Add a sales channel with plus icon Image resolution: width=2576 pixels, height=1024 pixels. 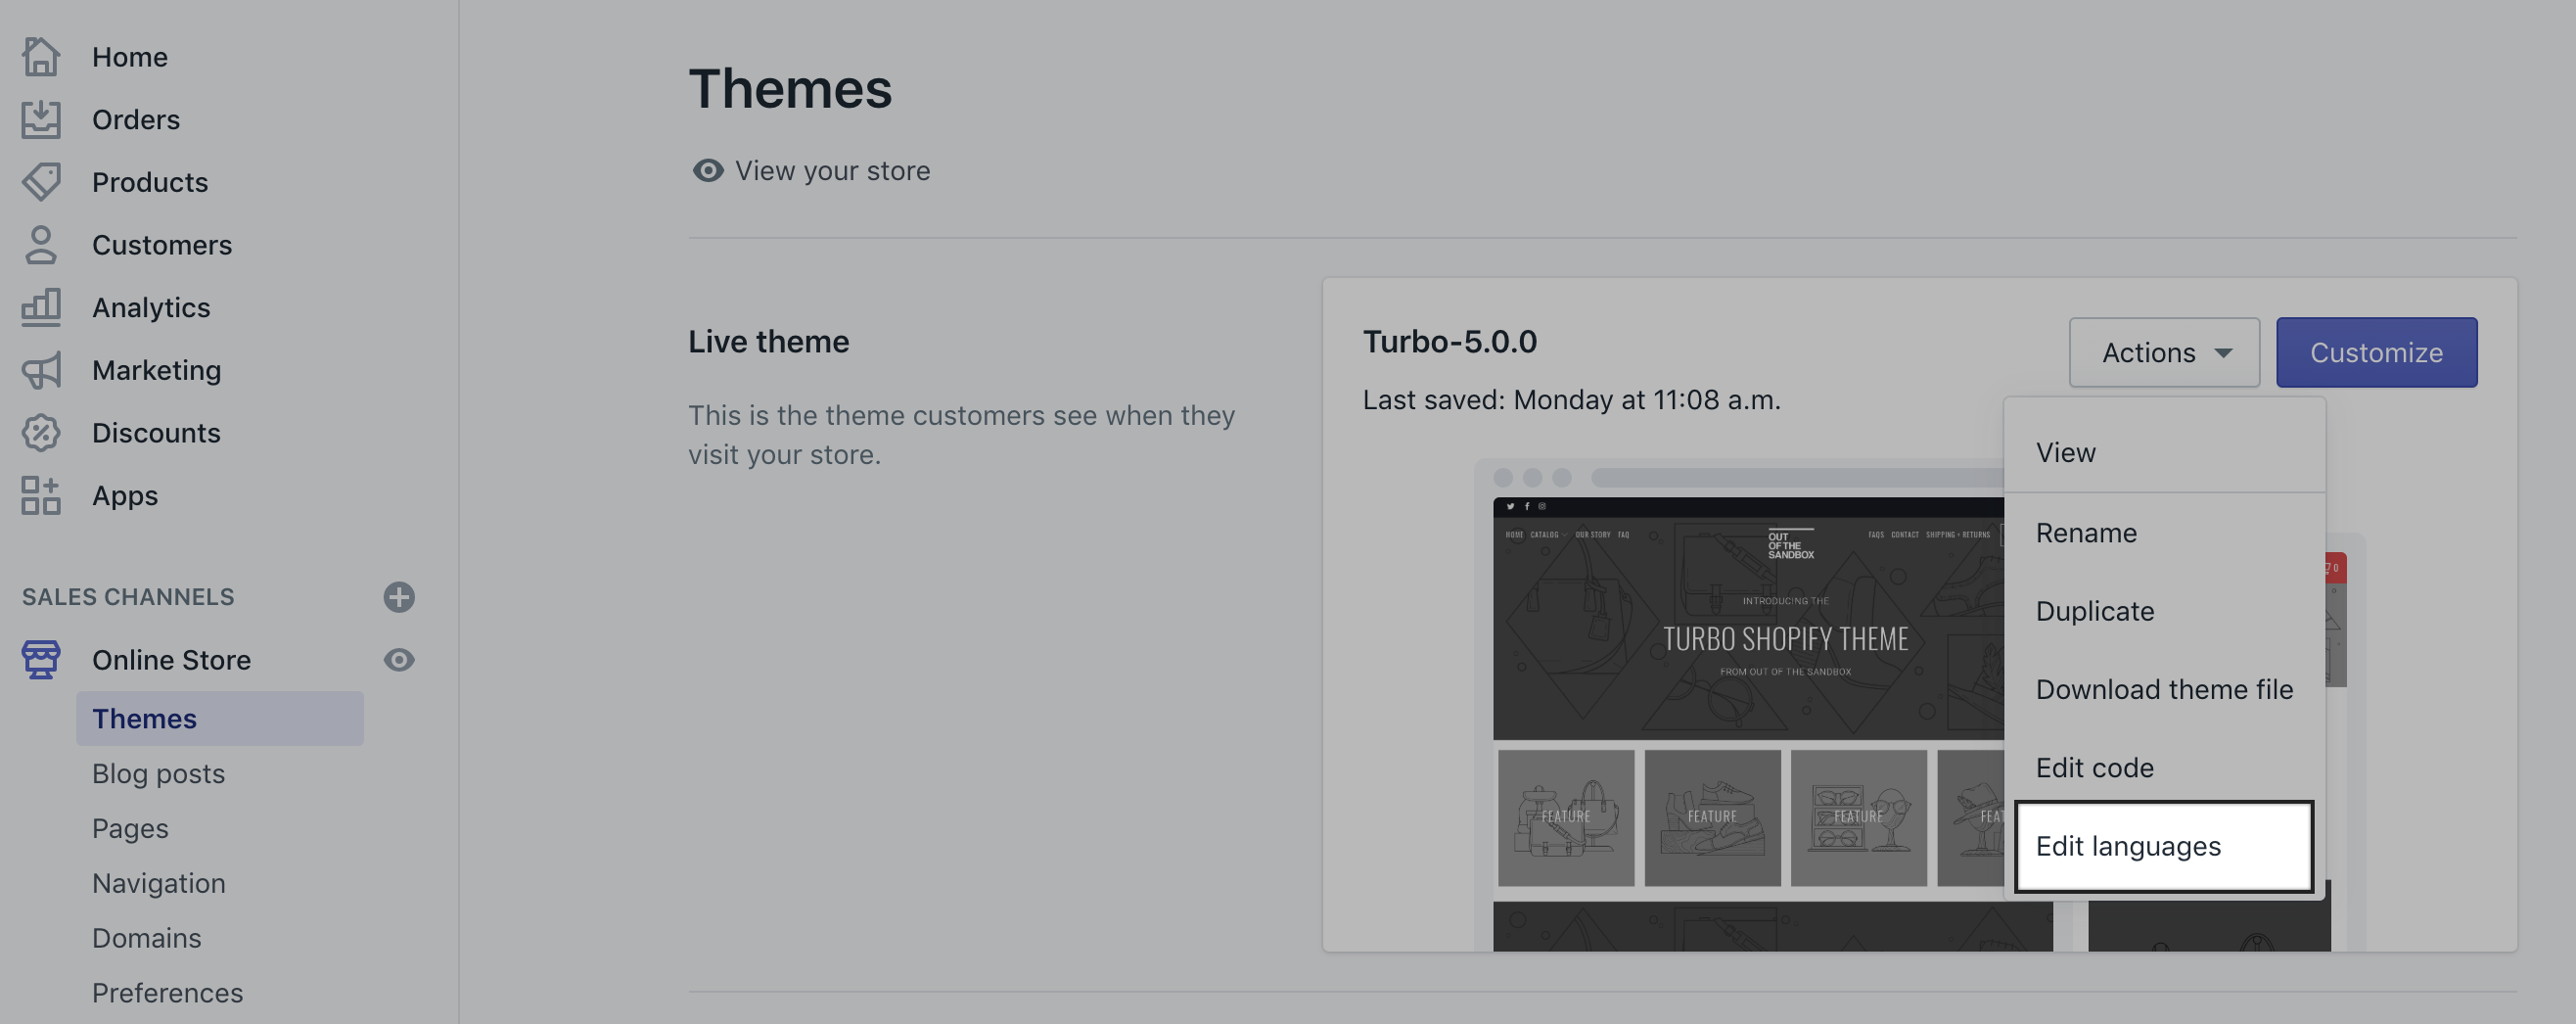click(x=399, y=597)
